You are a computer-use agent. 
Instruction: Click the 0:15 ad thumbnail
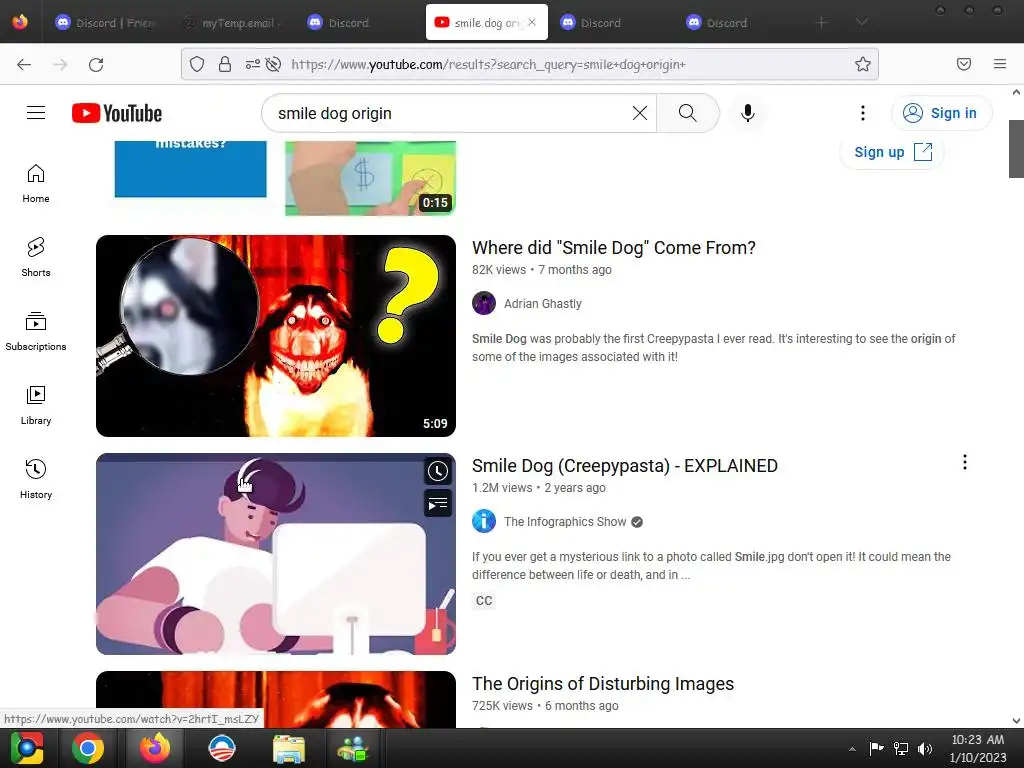[370, 178]
